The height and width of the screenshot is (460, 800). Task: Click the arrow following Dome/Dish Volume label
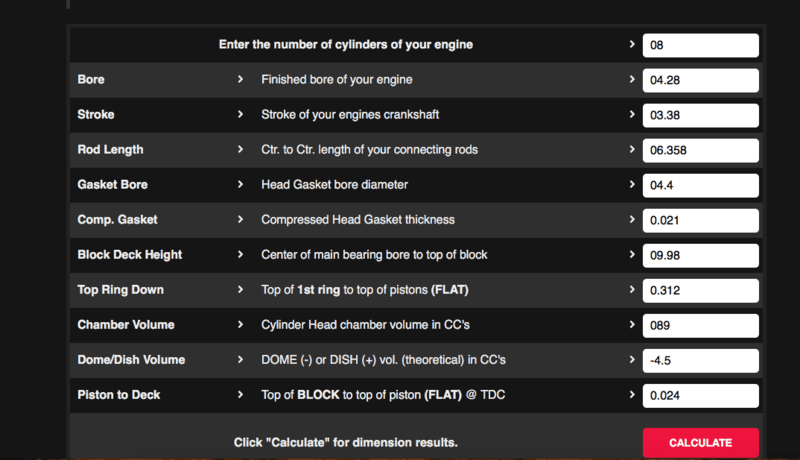(240, 360)
